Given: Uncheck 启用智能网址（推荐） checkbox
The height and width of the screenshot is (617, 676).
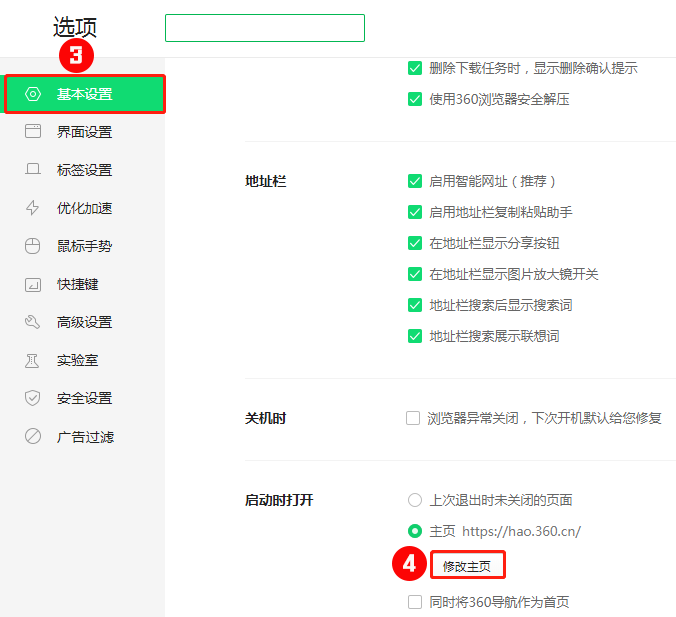Looking at the screenshot, I should click(414, 181).
